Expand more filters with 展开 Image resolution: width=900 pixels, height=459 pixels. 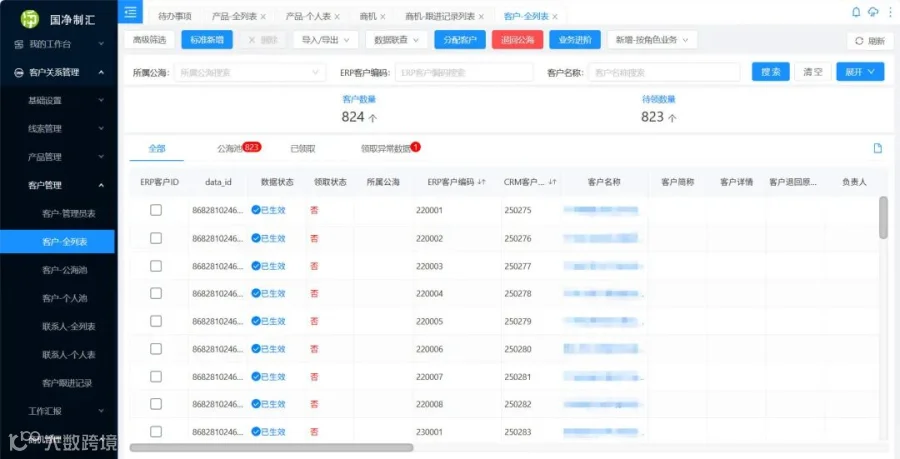coord(860,72)
